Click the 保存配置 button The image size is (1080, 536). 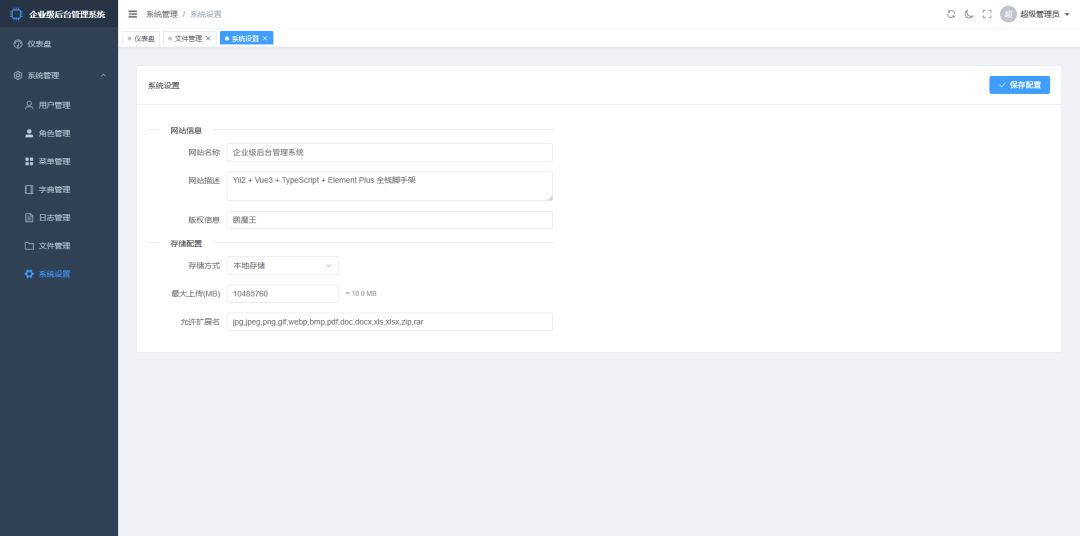click(1019, 85)
